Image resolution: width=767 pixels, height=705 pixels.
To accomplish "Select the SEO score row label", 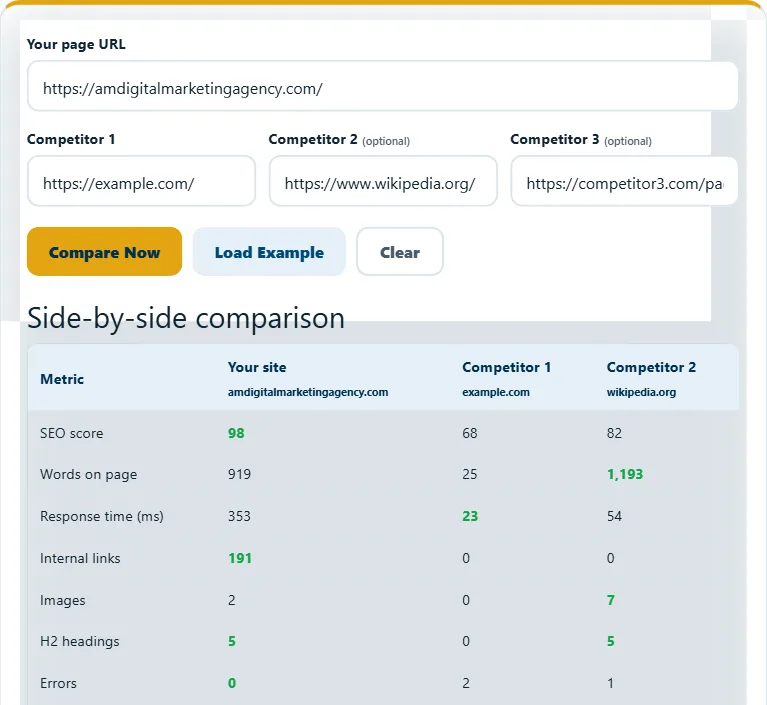I will click(71, 433).
